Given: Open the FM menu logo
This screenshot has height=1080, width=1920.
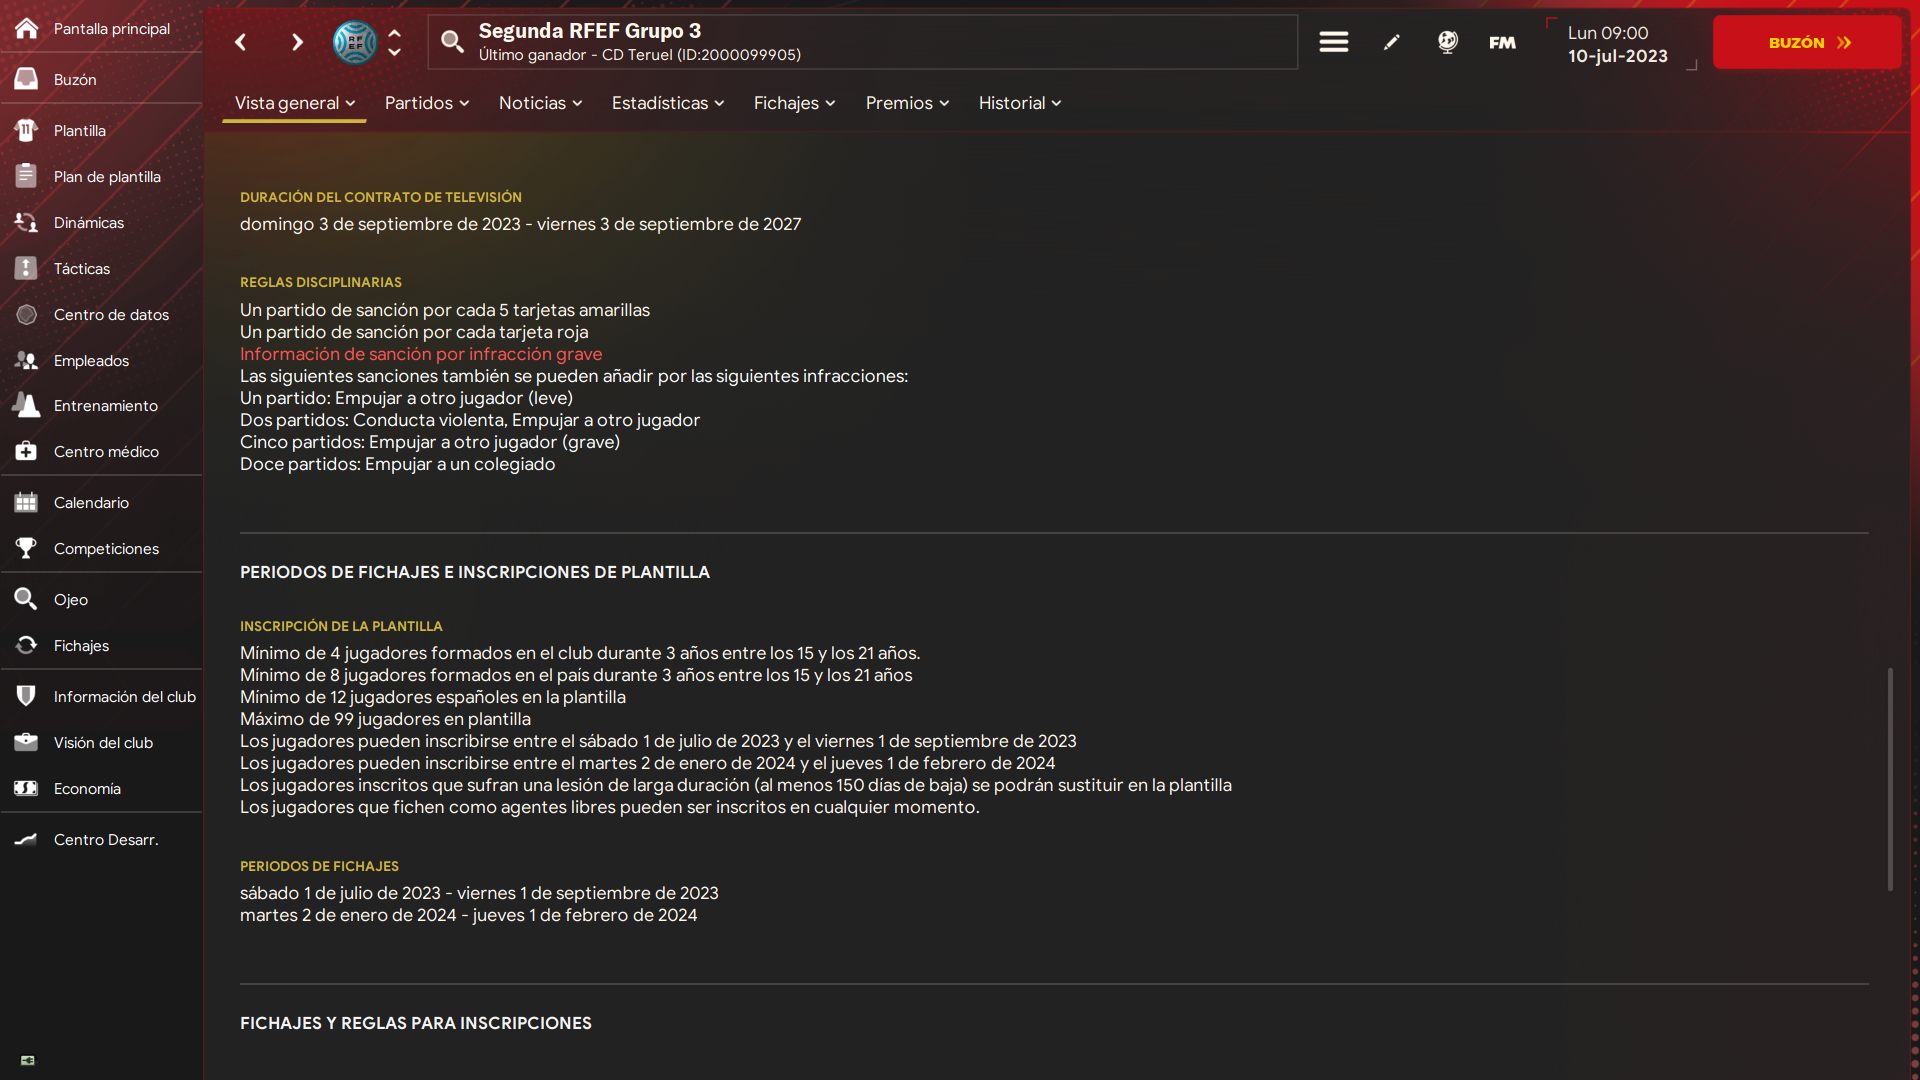Looking at the screenshot, I should [x=1502, y=42].
